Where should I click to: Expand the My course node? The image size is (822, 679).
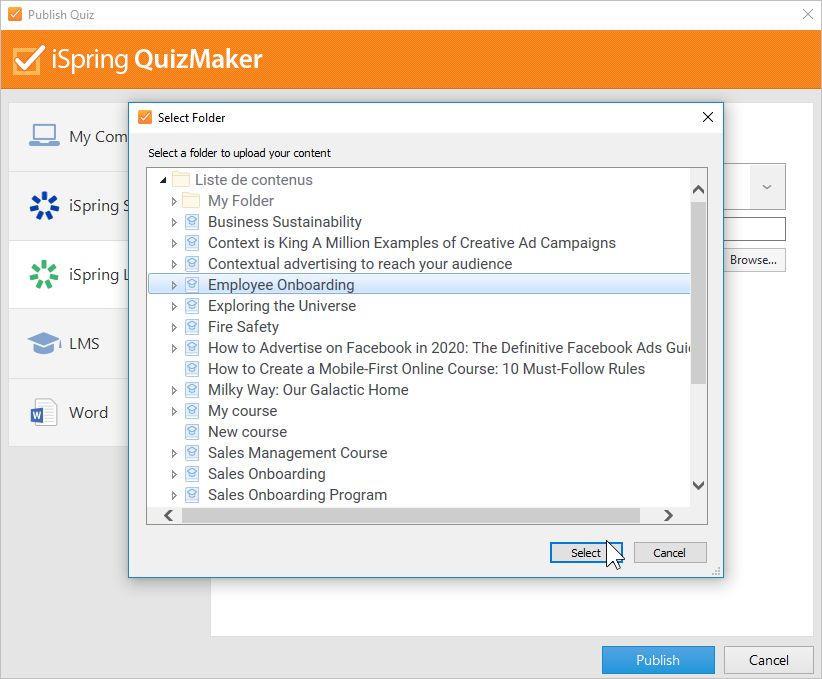174,411
